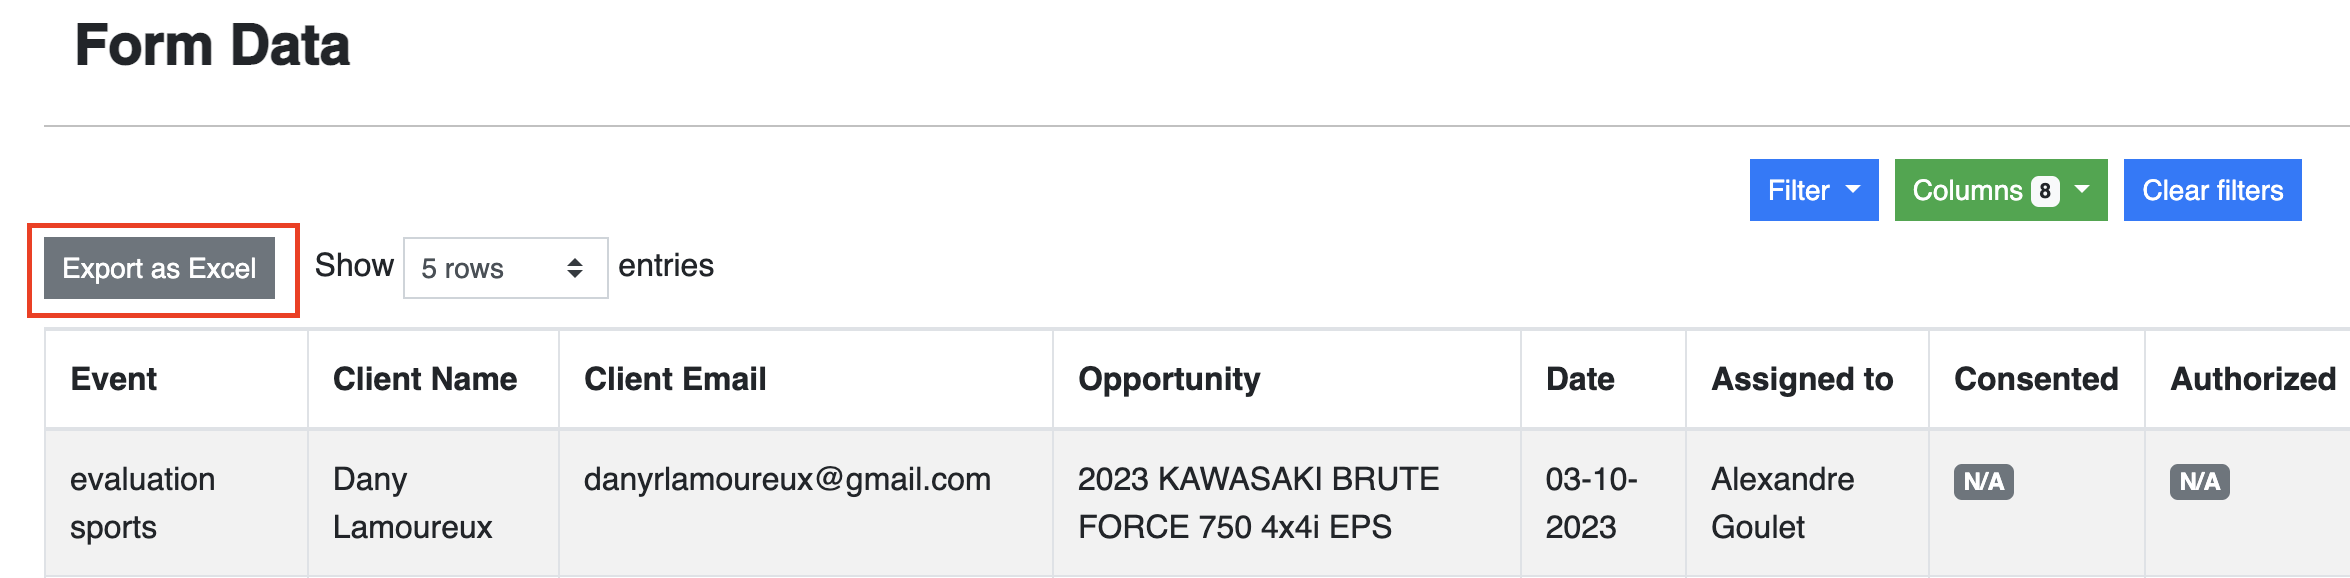The height and width of the screenshot is (578, 2350).
Task: Expand the Columns dropdown menu
Action: coord(2001,190)
